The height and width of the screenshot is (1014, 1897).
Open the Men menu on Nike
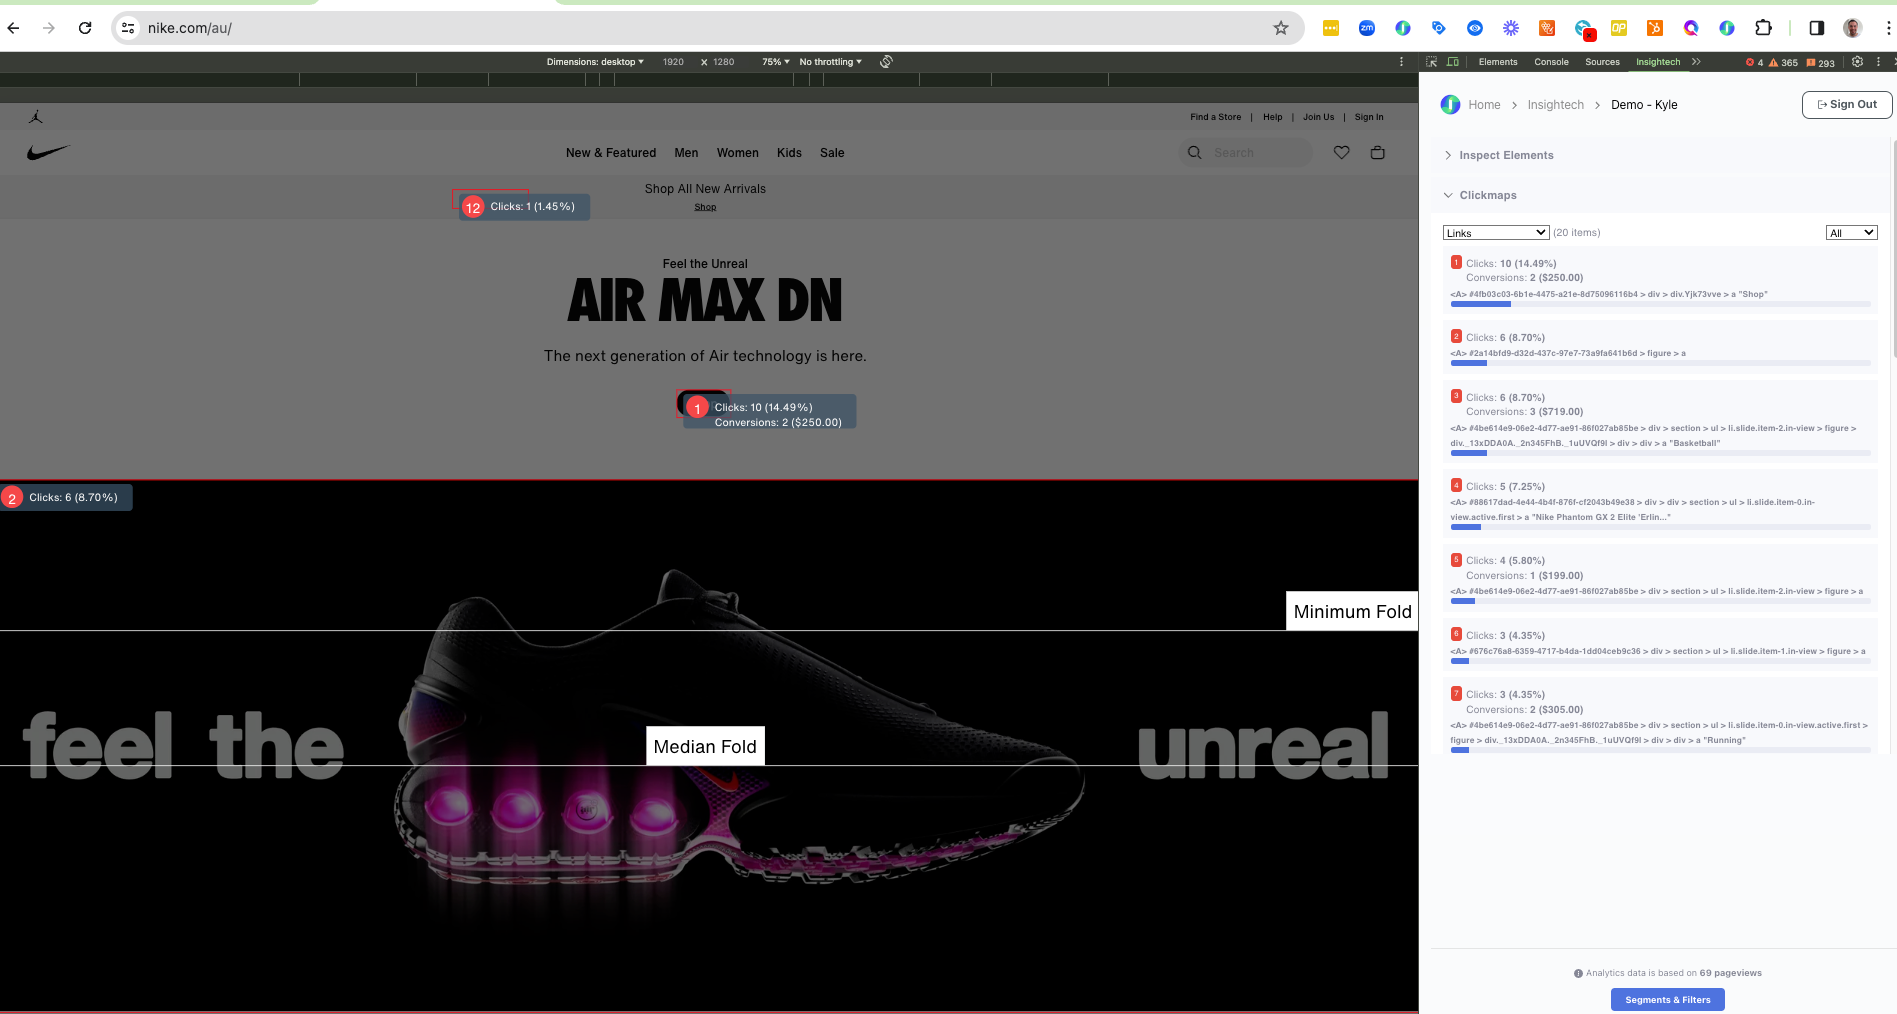[x=686, y=153]
